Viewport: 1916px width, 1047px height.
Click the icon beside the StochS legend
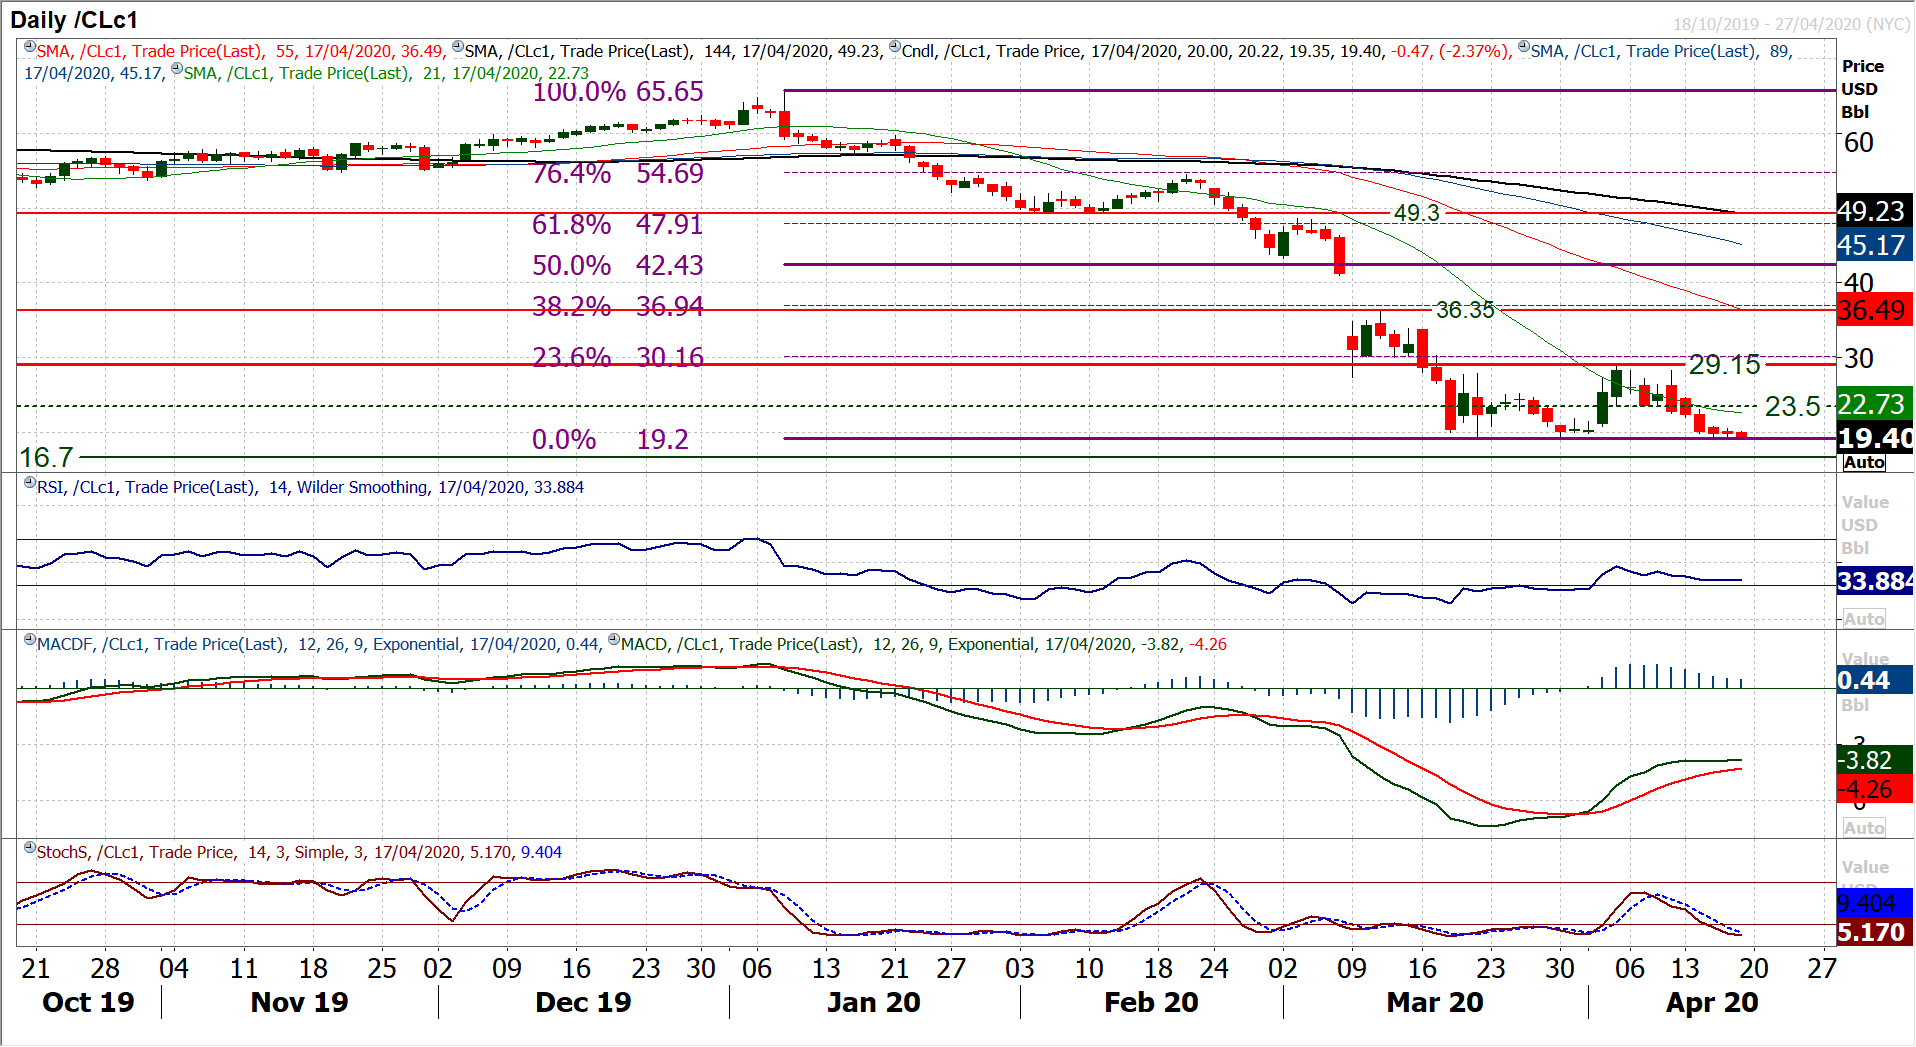30,848
